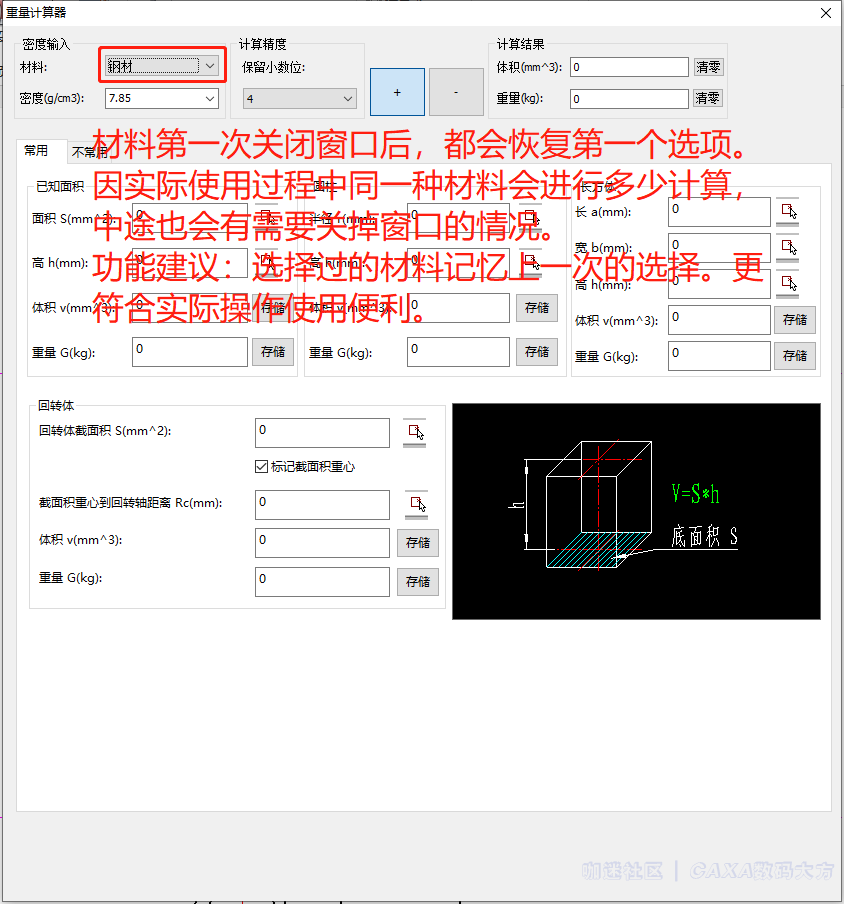The width and height of the screenshot is (844, 904).
Task: Store cuboid weight G via 存储
Action: pyautogui.click(x=794, y=356)
